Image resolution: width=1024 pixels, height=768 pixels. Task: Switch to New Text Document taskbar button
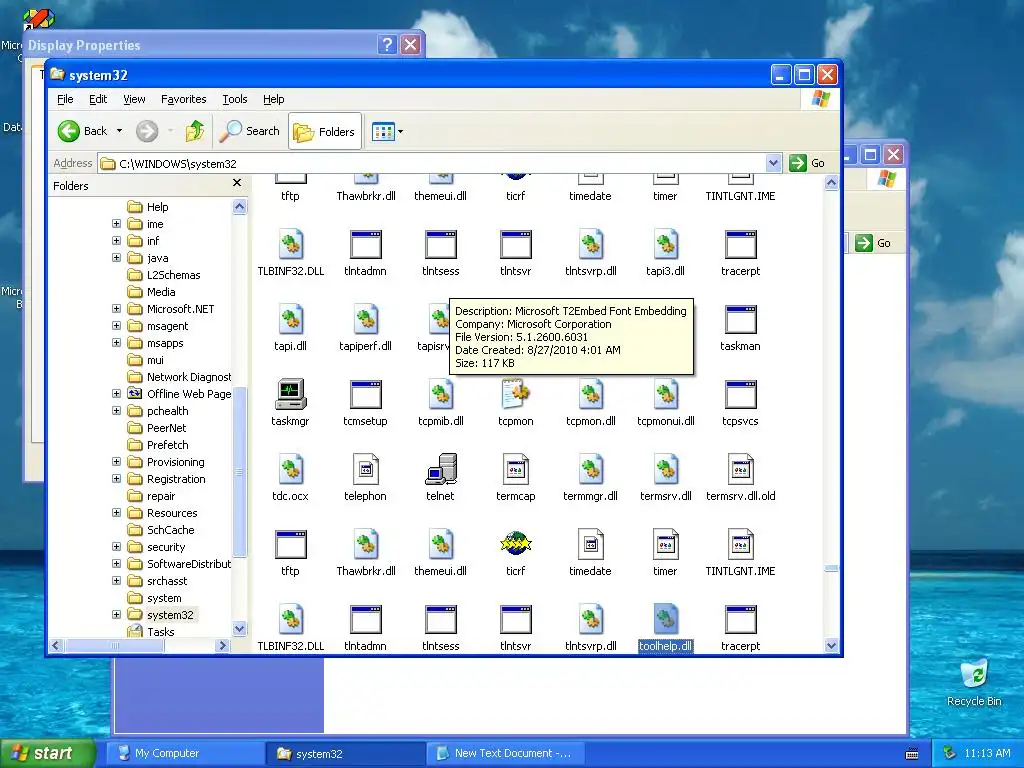click(505, 753)
